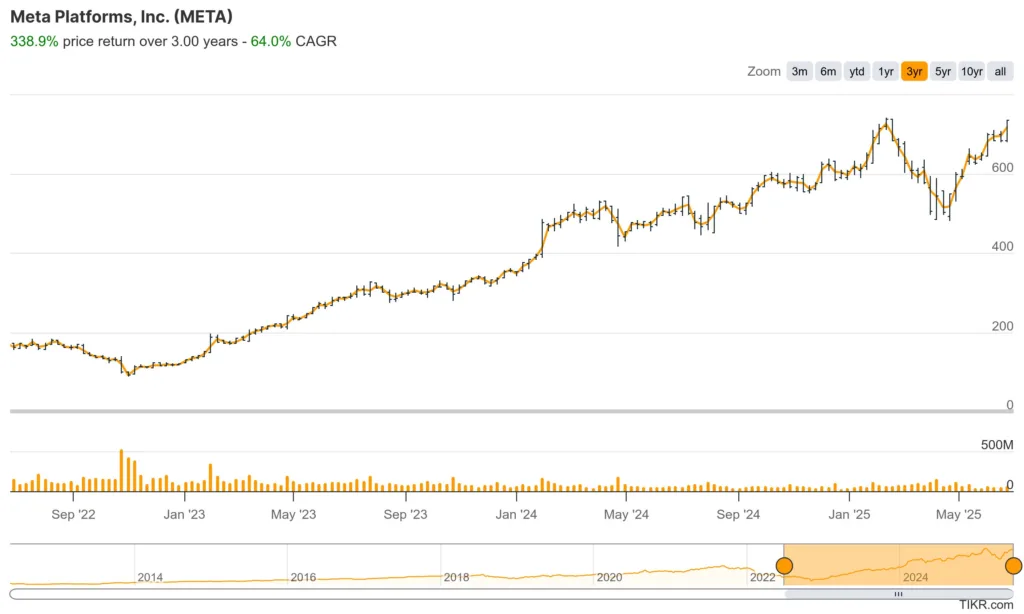Select the 1yr zoom range
Screen dimensions: 1024x614
click(886, 71)
